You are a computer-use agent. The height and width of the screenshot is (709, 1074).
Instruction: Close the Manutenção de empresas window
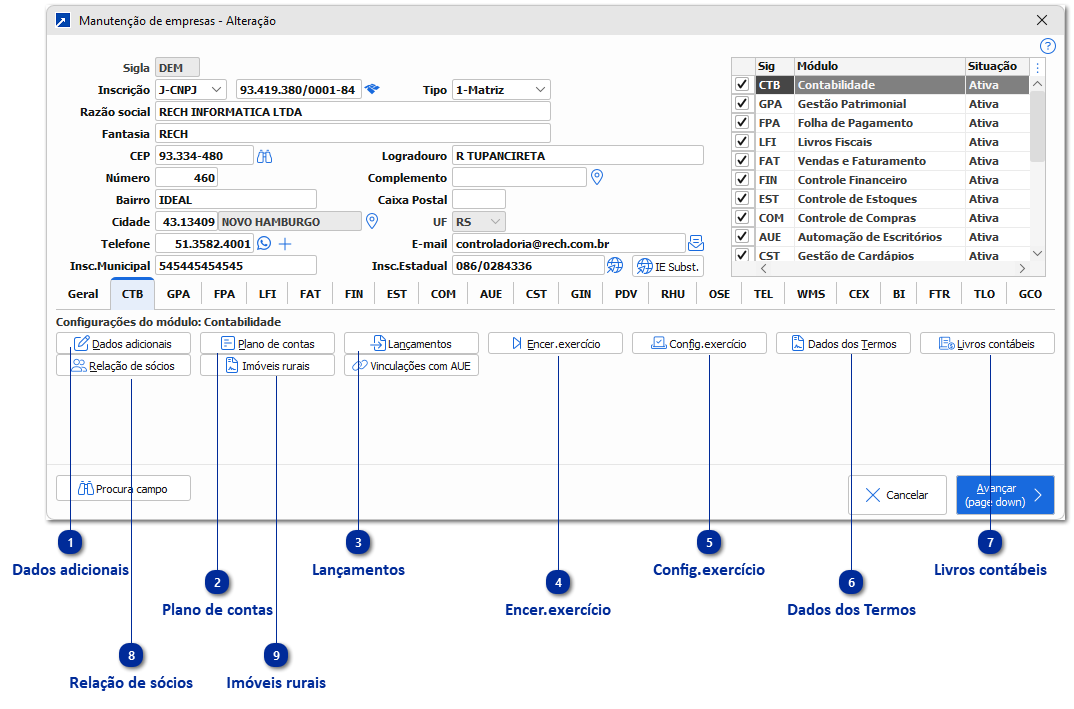tap(1042, 21)
